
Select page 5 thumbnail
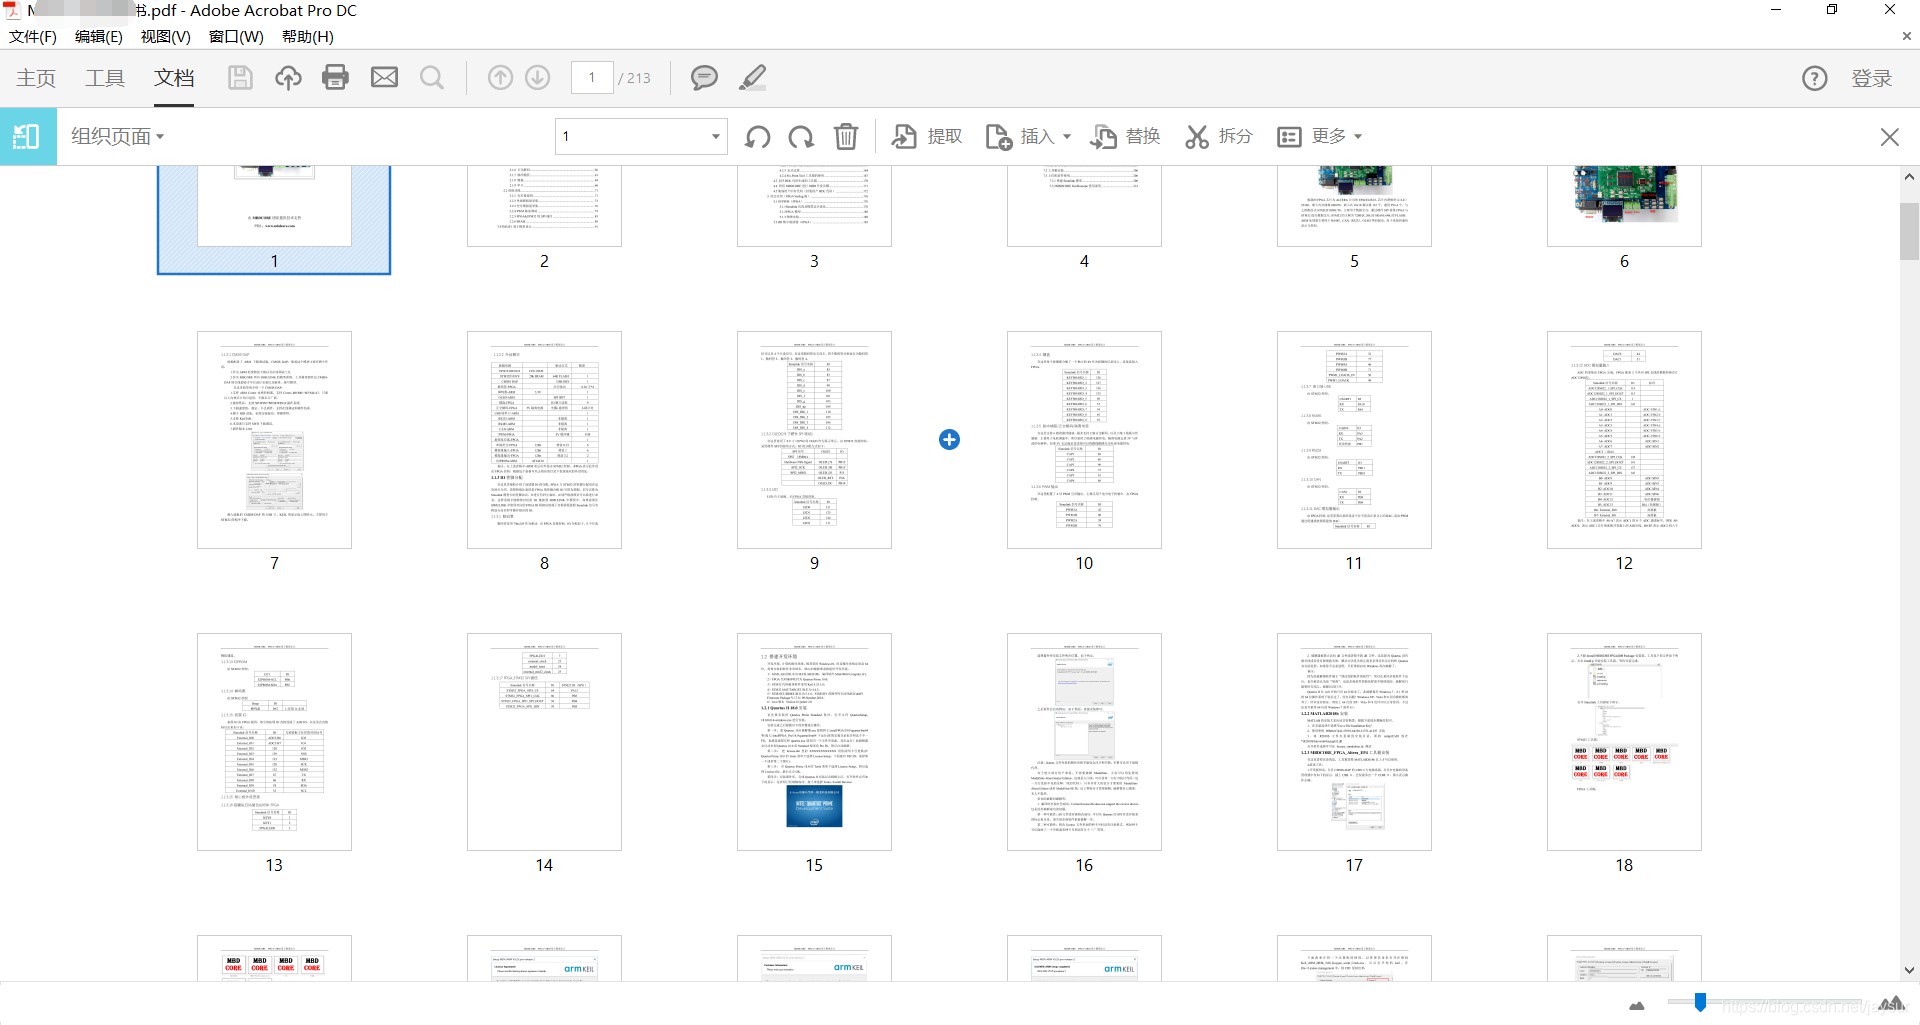point(1354,206)
